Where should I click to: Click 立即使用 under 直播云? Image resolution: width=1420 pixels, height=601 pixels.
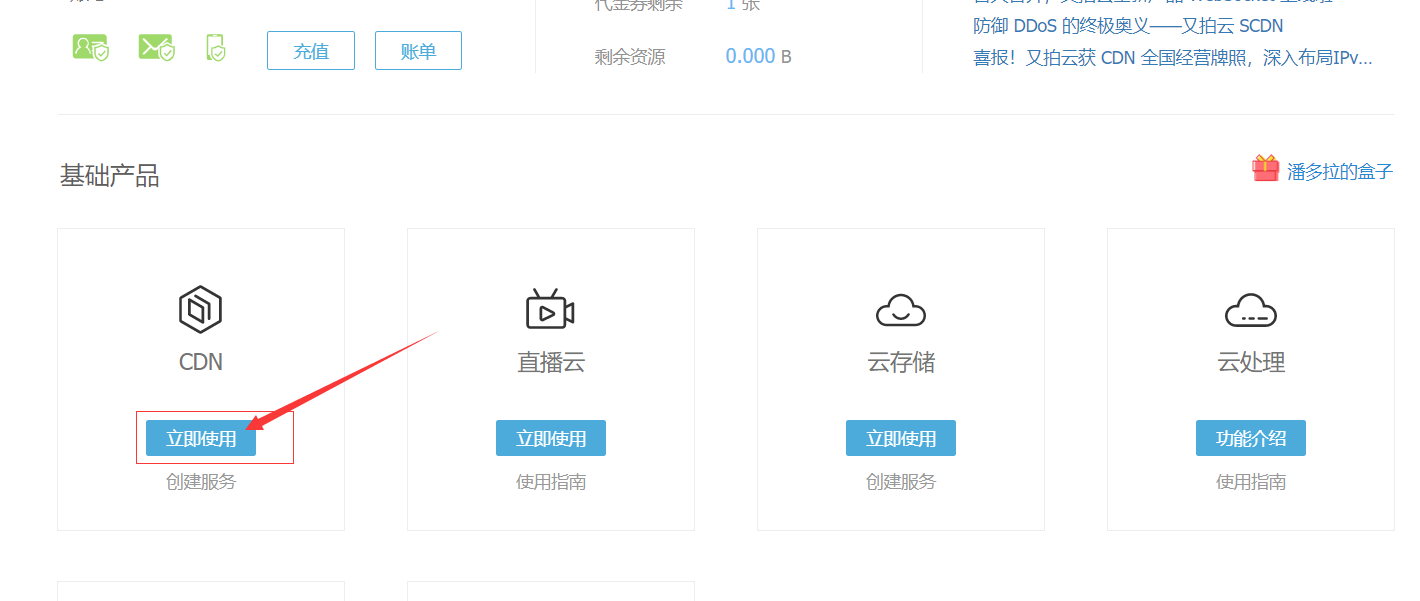tap(551, 438)
